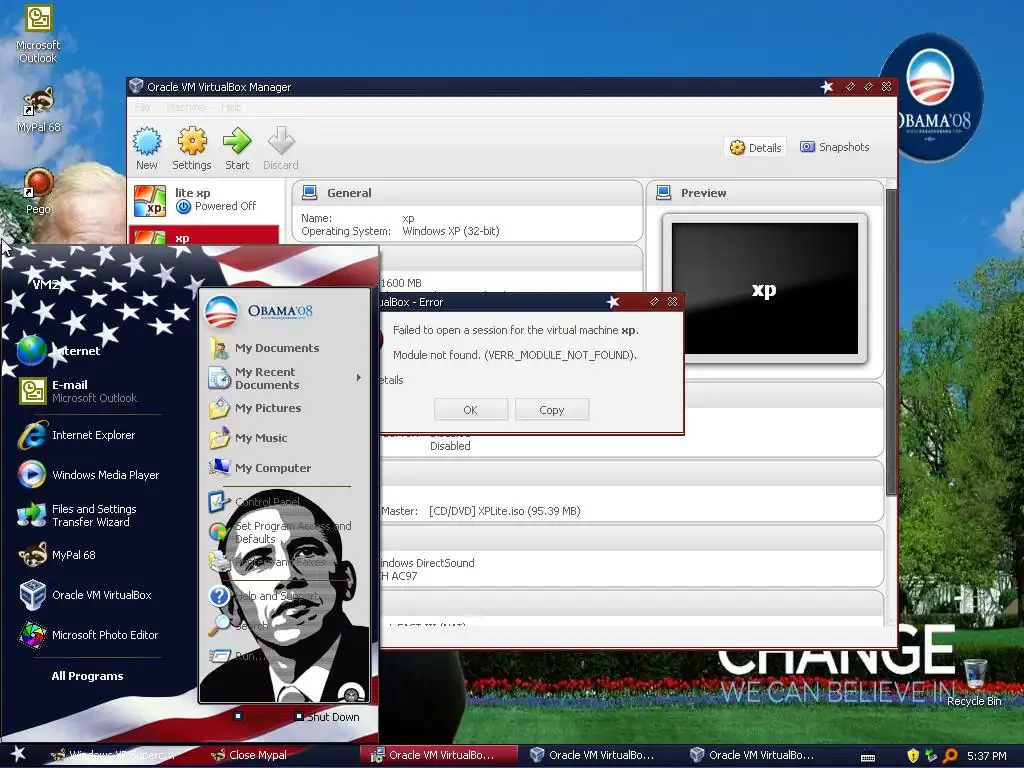Launch Internet Explorer from Start menu

(78, 435)
